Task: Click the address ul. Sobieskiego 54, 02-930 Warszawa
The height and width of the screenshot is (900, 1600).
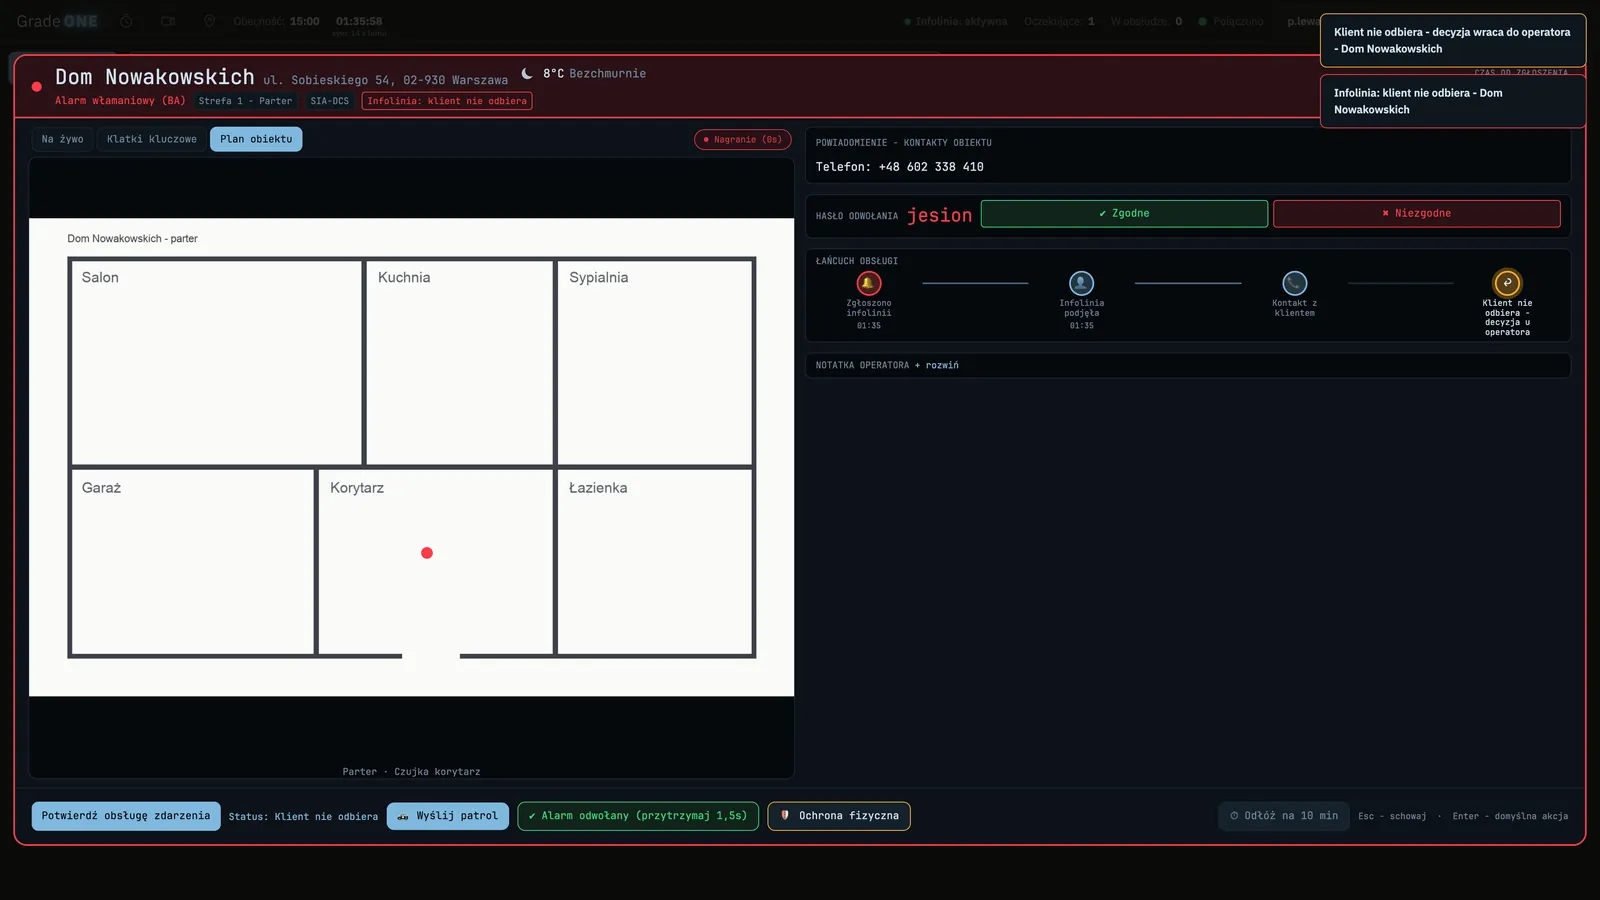Action: tap(385, 80)
